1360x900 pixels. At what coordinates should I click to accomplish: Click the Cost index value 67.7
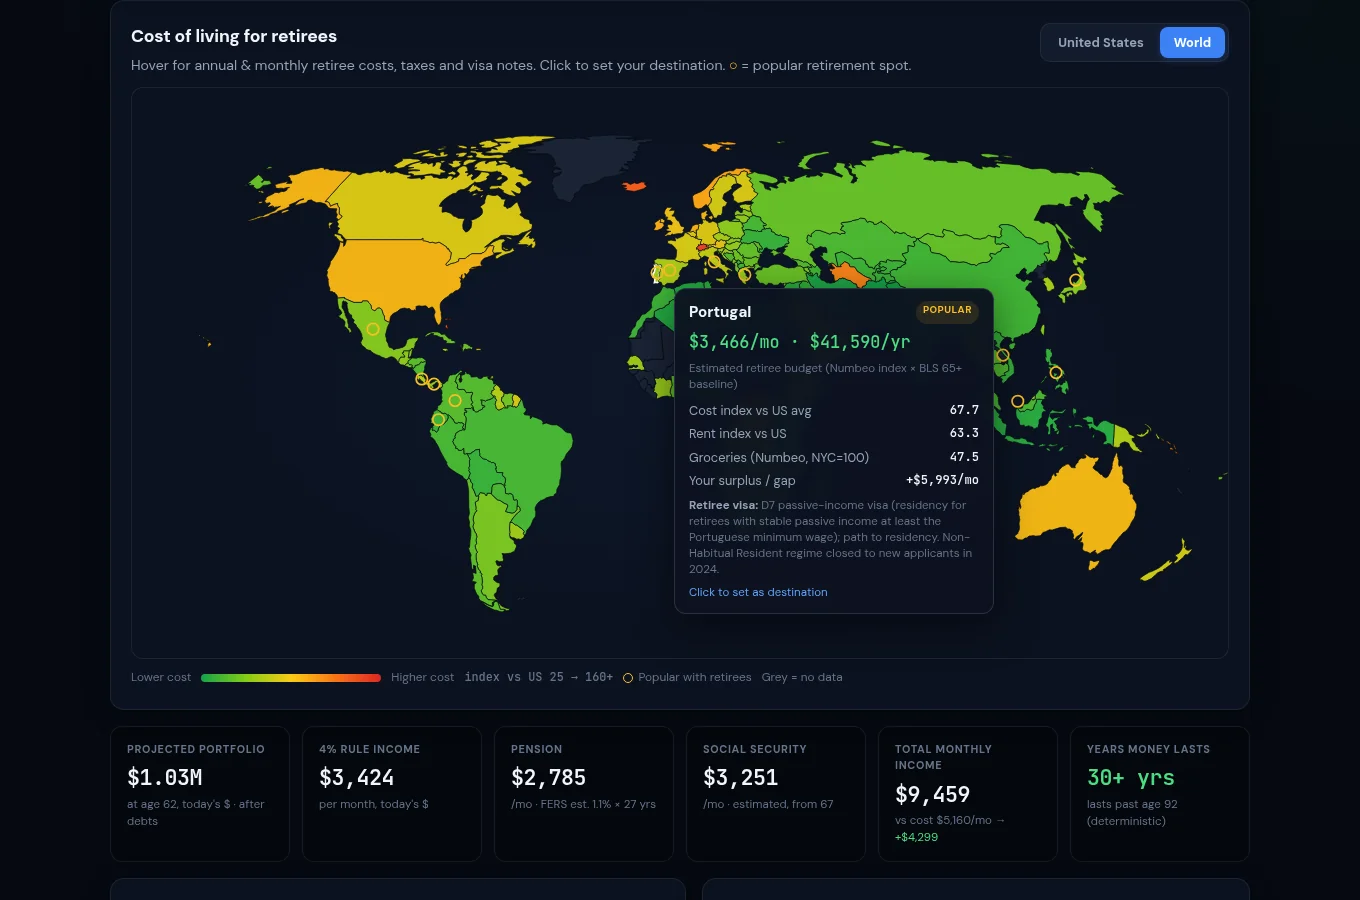tap(964, 410)
